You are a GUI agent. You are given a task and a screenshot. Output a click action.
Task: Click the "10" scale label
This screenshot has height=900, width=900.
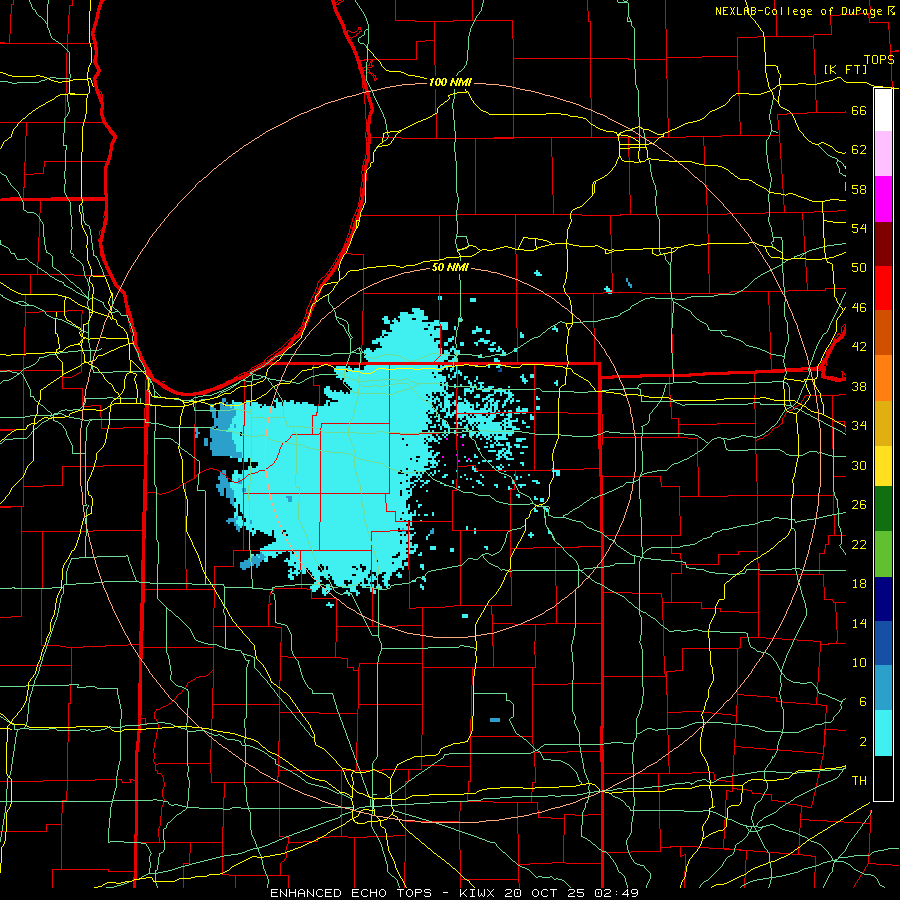pyautogui.click(x=859, y=663)
